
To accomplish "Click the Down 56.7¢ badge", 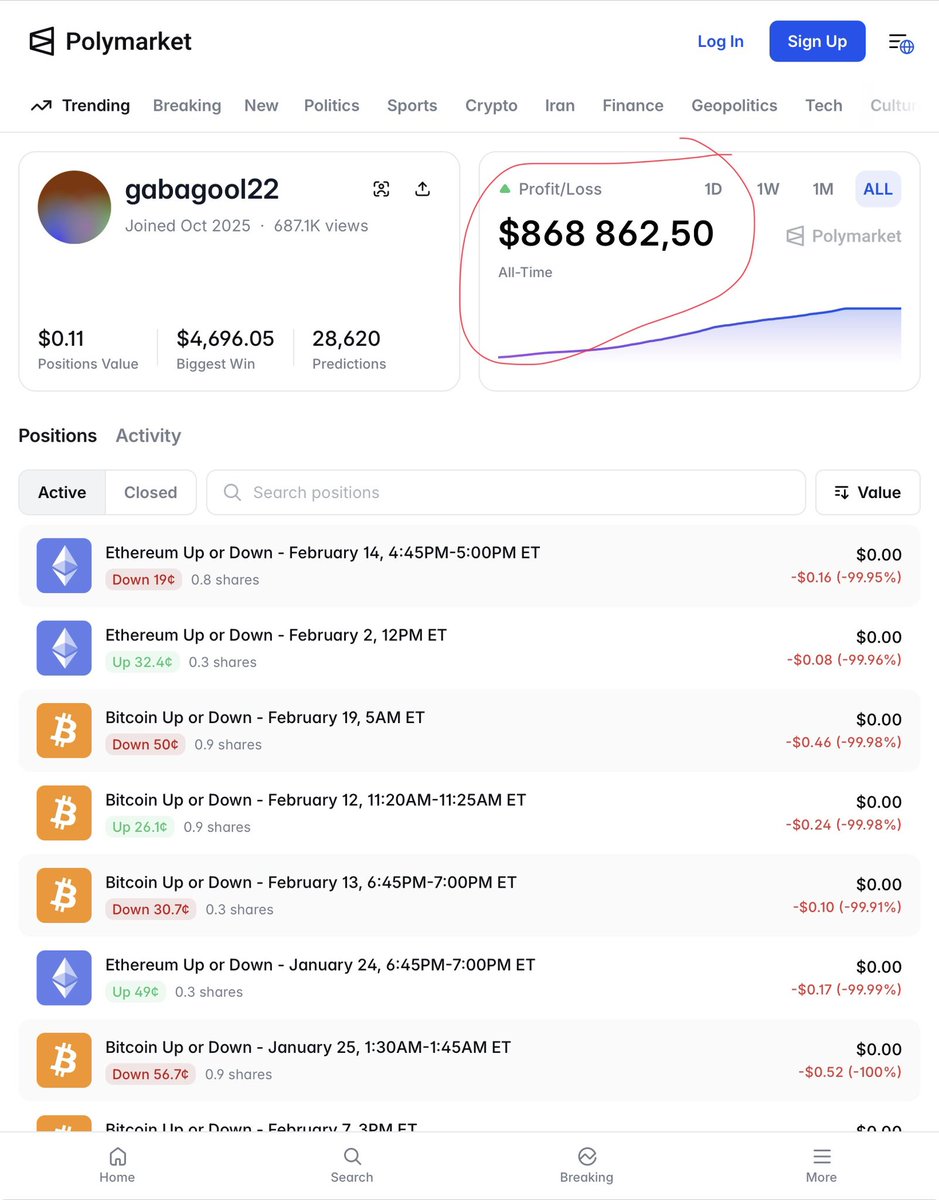I will [151, 1075].
